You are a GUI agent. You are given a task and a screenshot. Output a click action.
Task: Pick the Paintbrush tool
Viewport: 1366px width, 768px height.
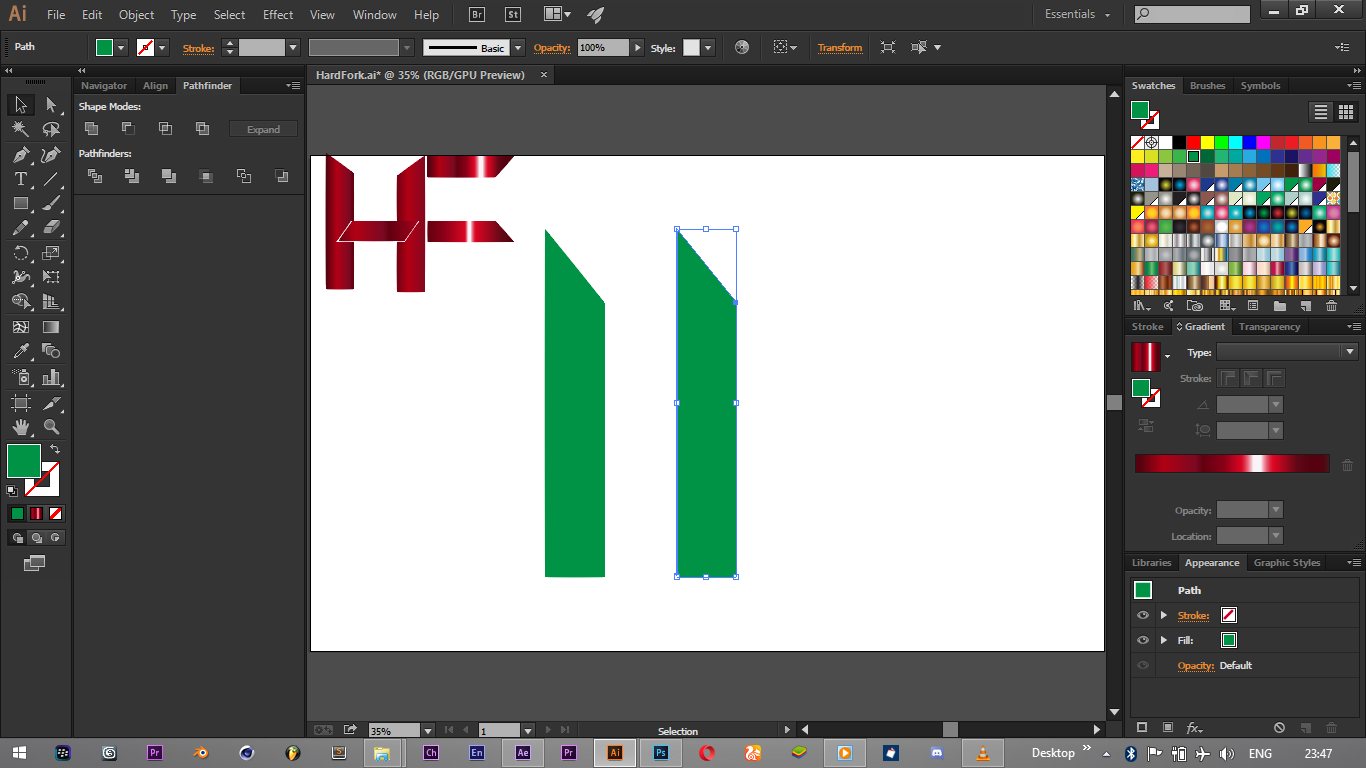51,203
